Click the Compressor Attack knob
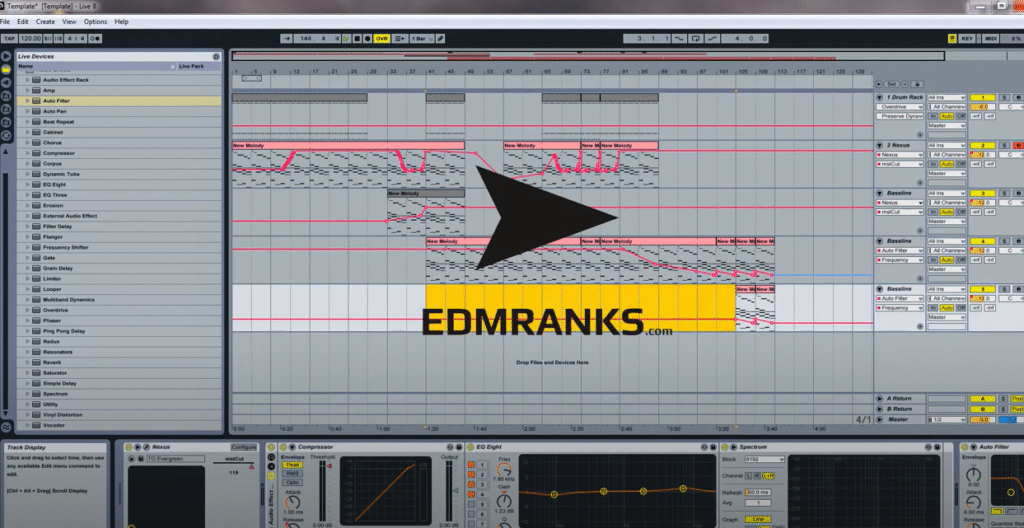The image size is (1024, 528). (x=293, y=502)
